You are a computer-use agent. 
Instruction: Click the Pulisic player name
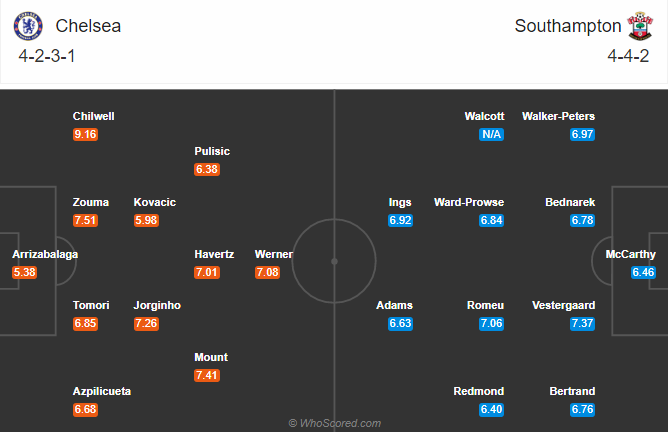click(x=212, y=151)
